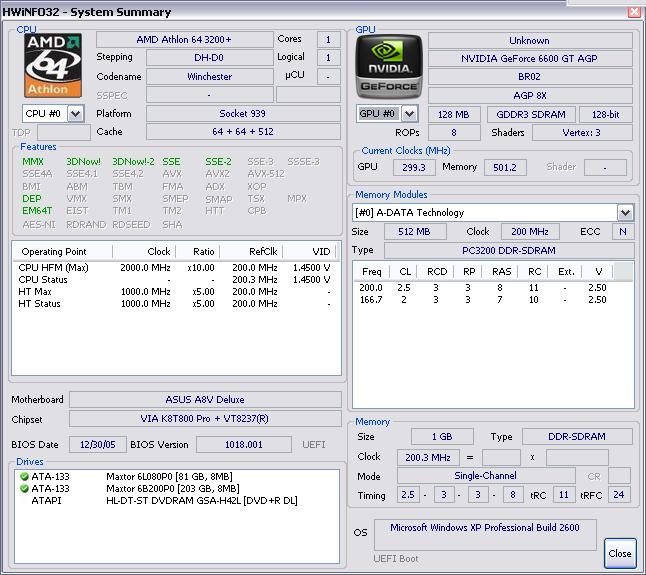Expand the A-DATA Technology memory module dropdown
Viewport: 646px width, 575px height.
[x=625, y=213]
